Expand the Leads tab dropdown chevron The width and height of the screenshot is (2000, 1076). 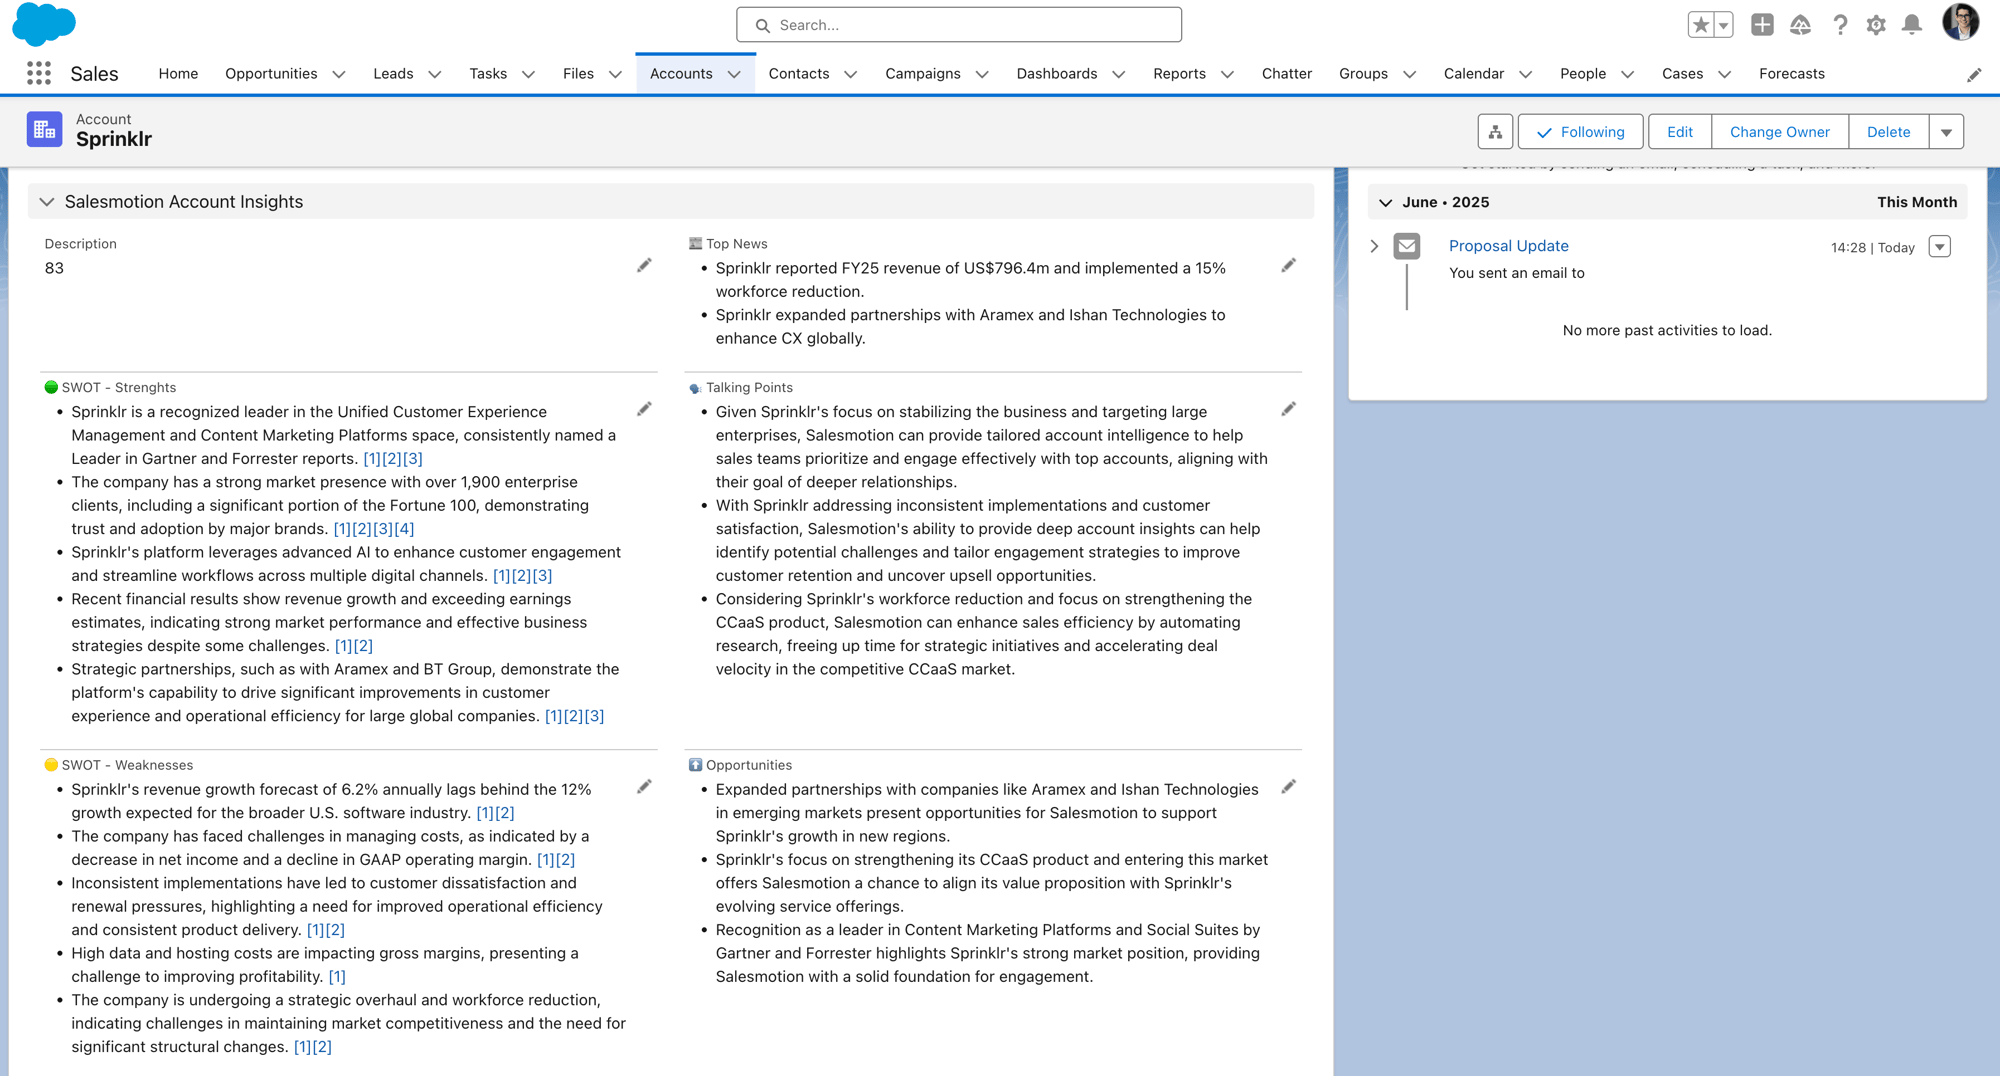click(435, 74)
